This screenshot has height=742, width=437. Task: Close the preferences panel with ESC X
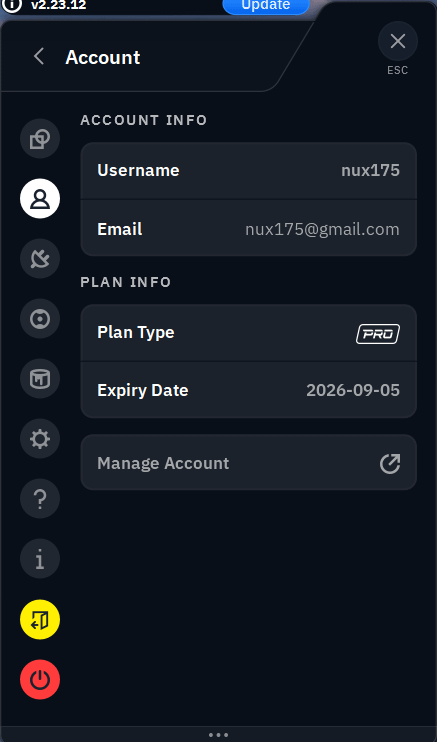[398, 41]
